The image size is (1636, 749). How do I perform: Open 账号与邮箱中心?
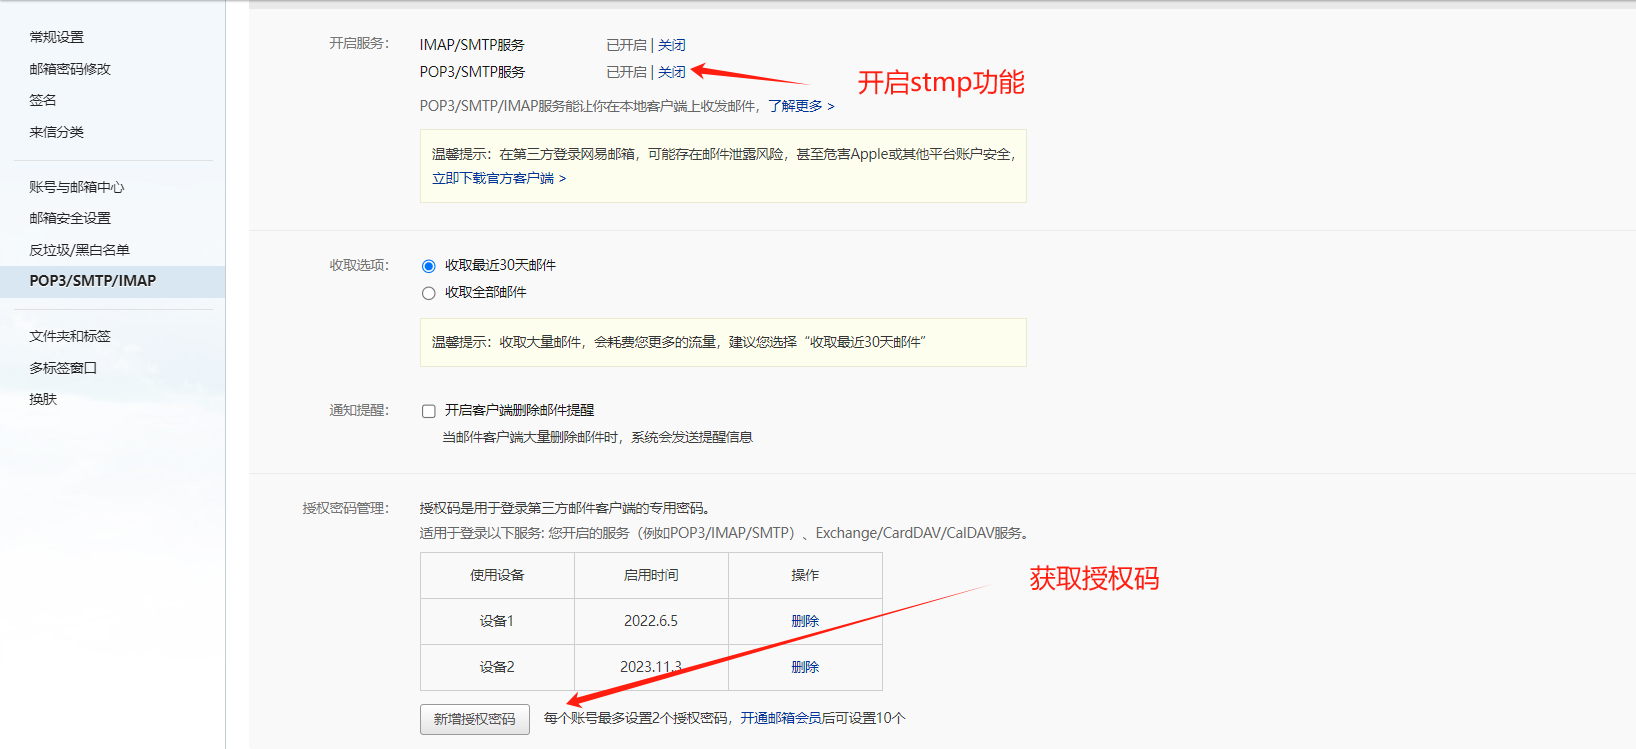pyautogui.click(x=77, y=187)
